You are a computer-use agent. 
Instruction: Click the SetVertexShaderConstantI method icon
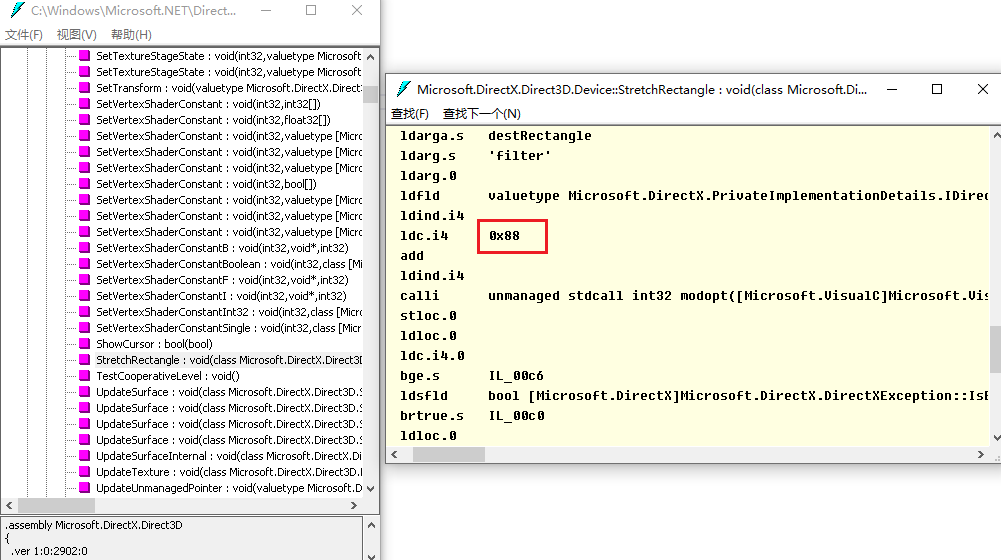click(x=84, y=296)
